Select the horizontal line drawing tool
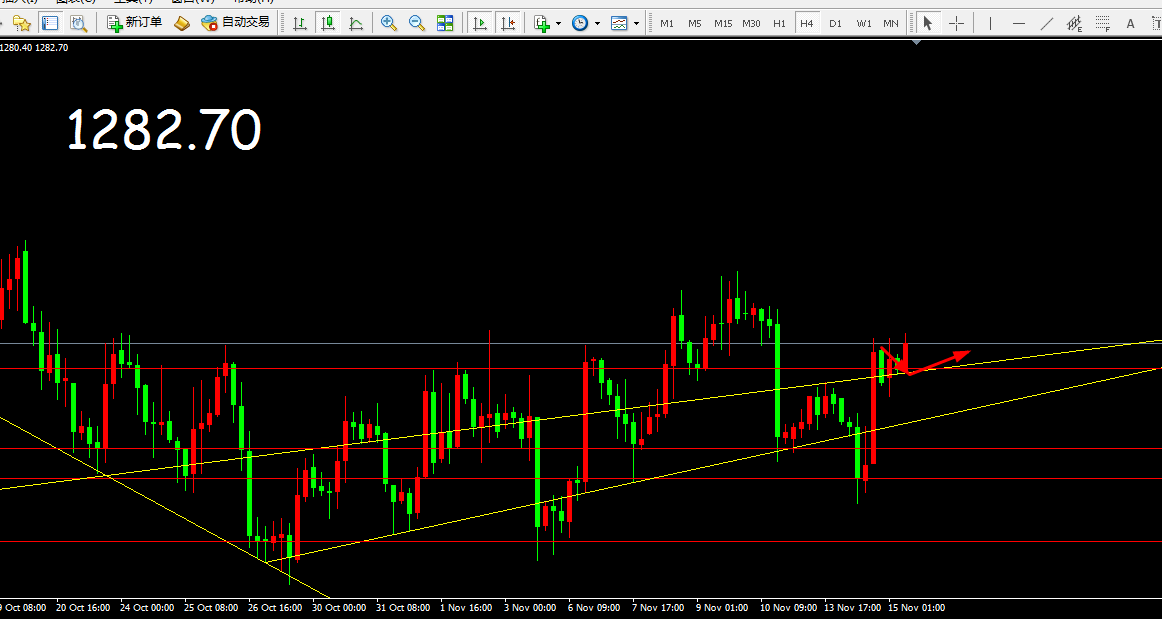Image resolution: width=1162 pixels, height=619 pixels. 1019,24
